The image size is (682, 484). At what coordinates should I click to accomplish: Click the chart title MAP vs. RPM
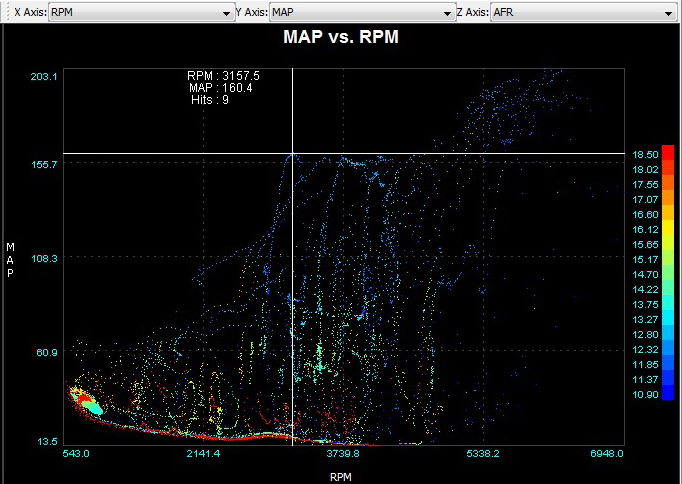pos(343,39)
